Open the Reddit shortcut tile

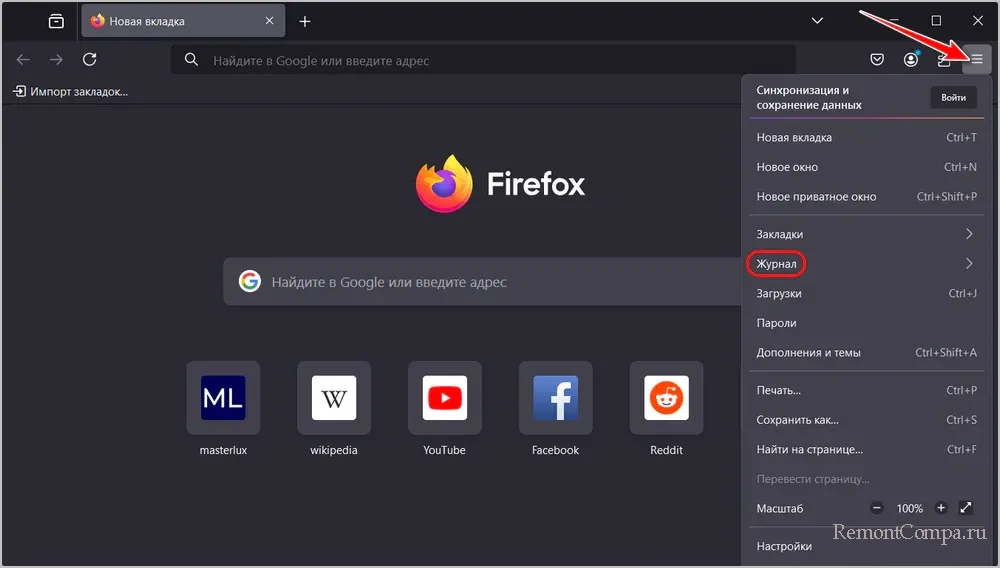(666, 398)
